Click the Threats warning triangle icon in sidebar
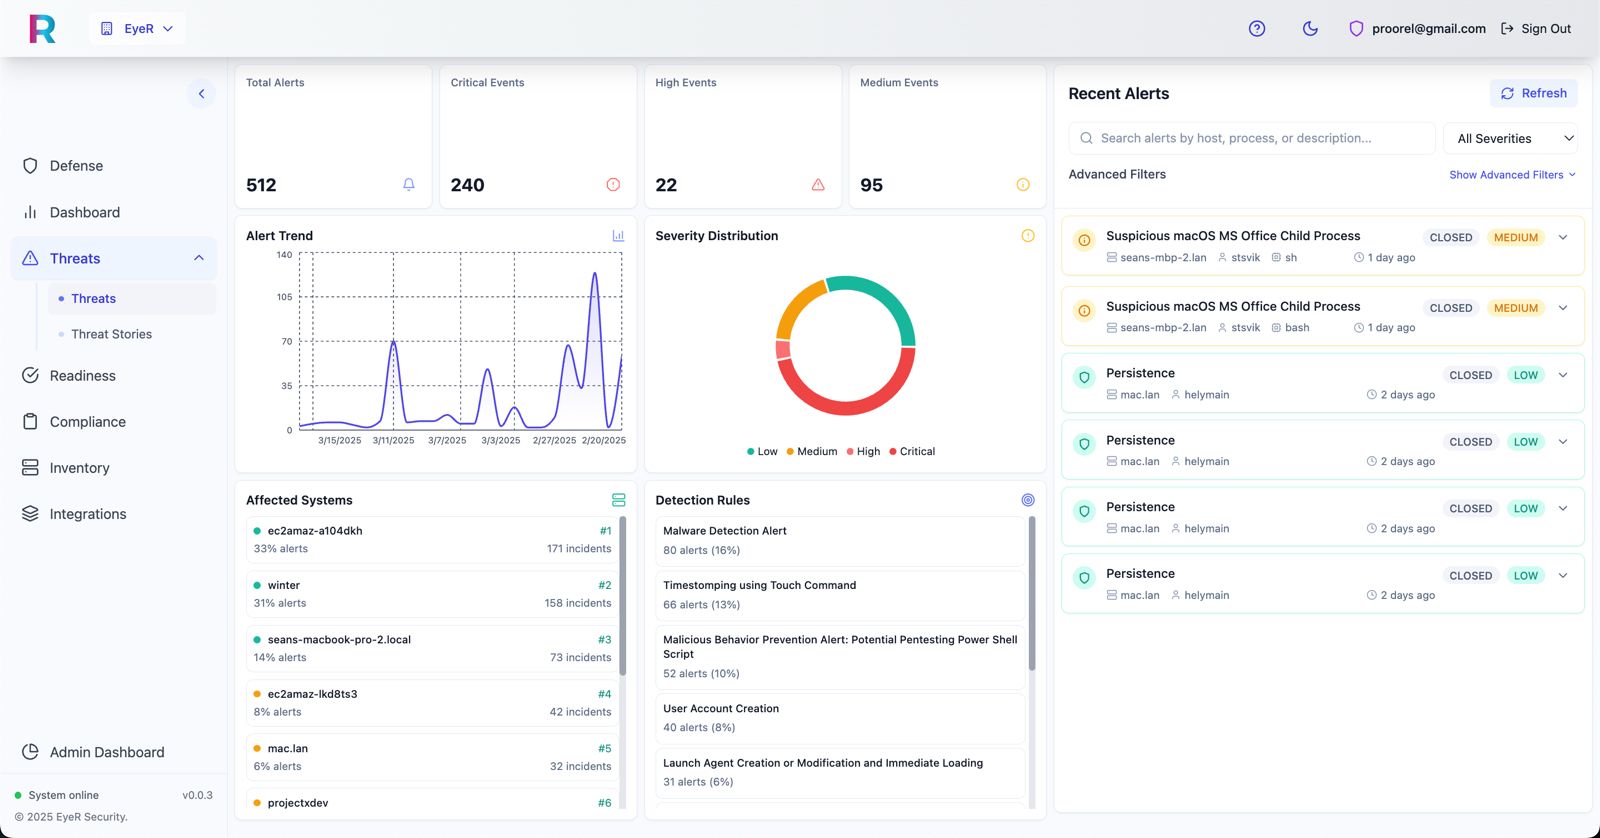The height and width of the screenshot is (838, 1600). click(30, 258)
